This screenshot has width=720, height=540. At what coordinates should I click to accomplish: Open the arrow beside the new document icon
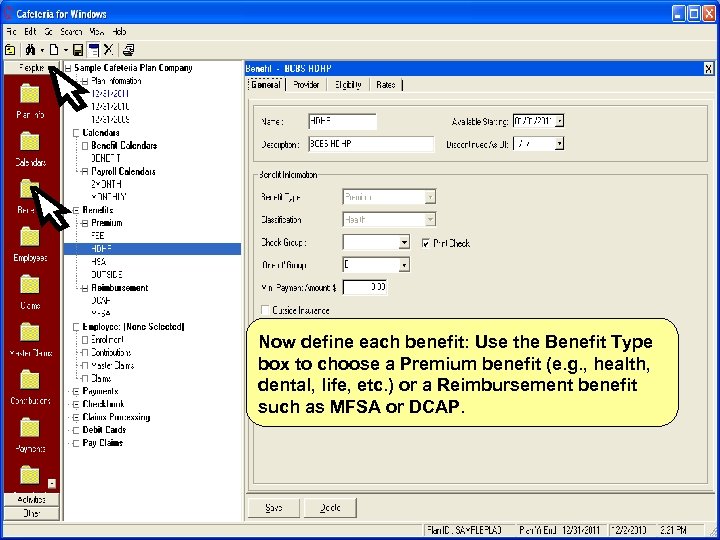pyautogui.click(x=66, y=50)
